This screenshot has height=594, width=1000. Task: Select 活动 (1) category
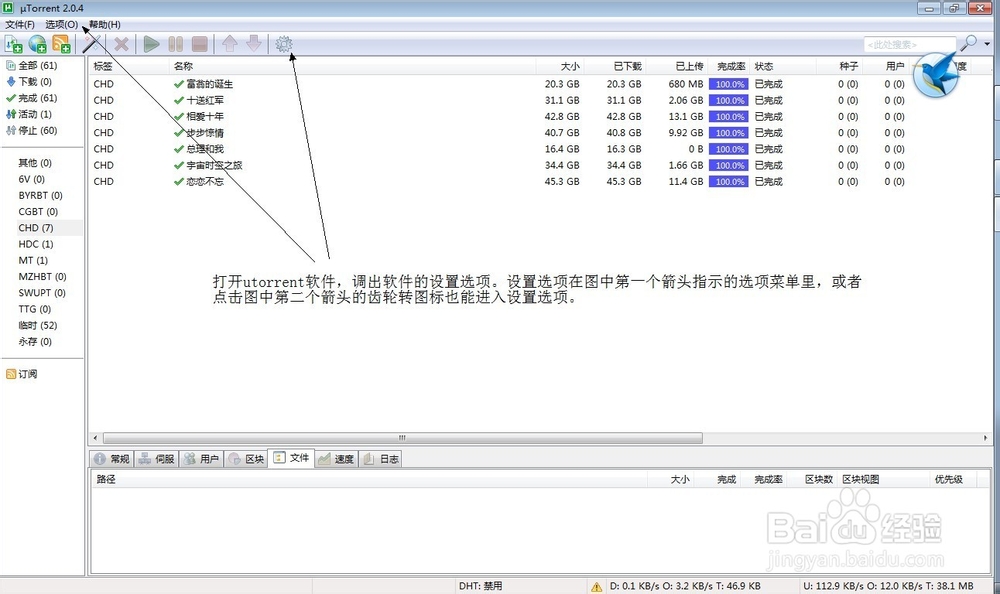(35, 114)
